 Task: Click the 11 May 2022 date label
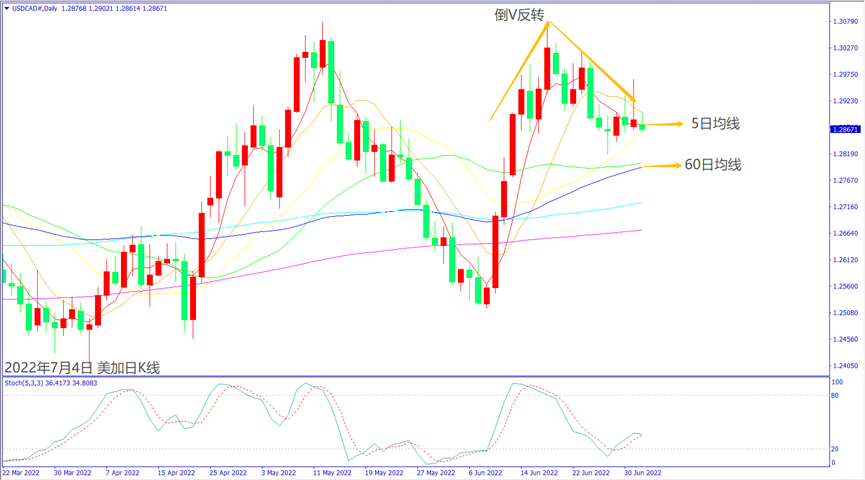point(332,472)
